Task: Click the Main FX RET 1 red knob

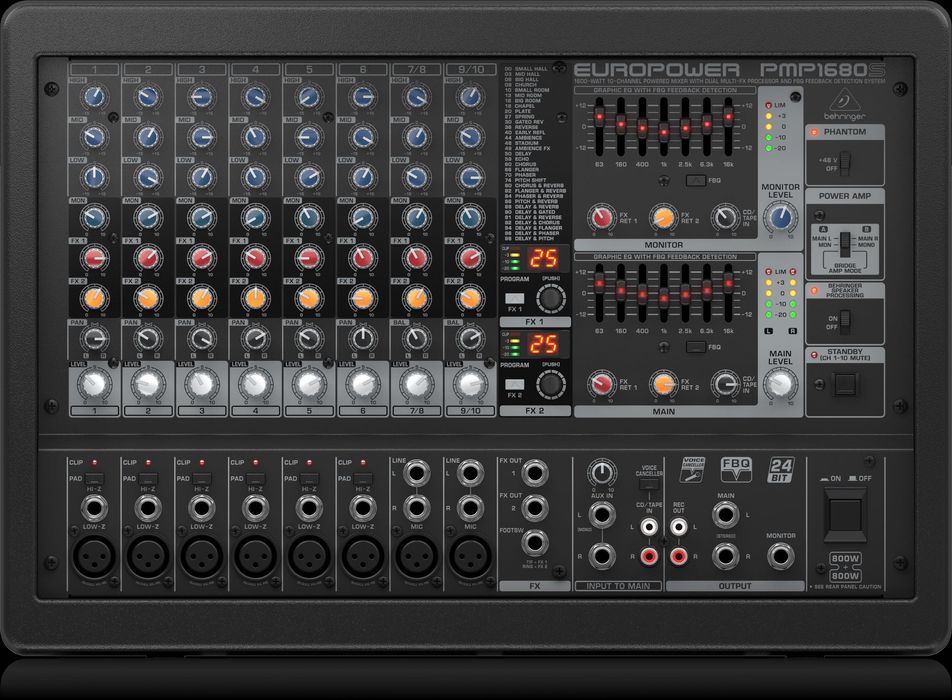Action: pos(602,384)
